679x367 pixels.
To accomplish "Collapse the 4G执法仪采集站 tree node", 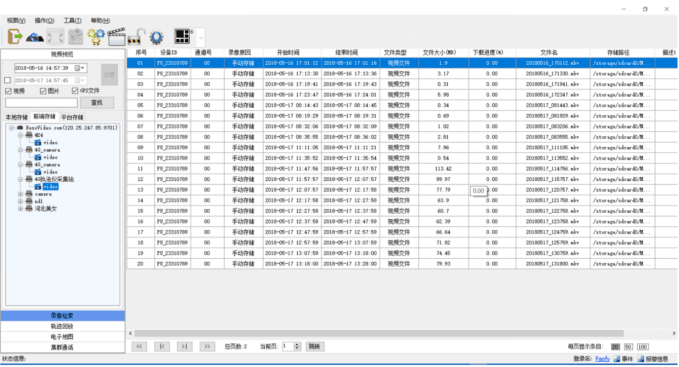I will (20, 179).
